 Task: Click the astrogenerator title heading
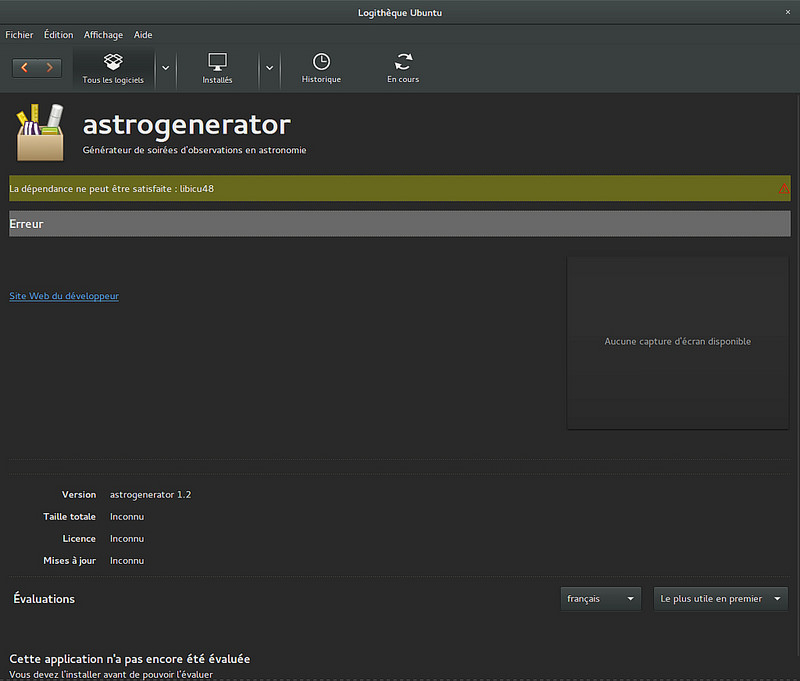(x=187, y=125)
